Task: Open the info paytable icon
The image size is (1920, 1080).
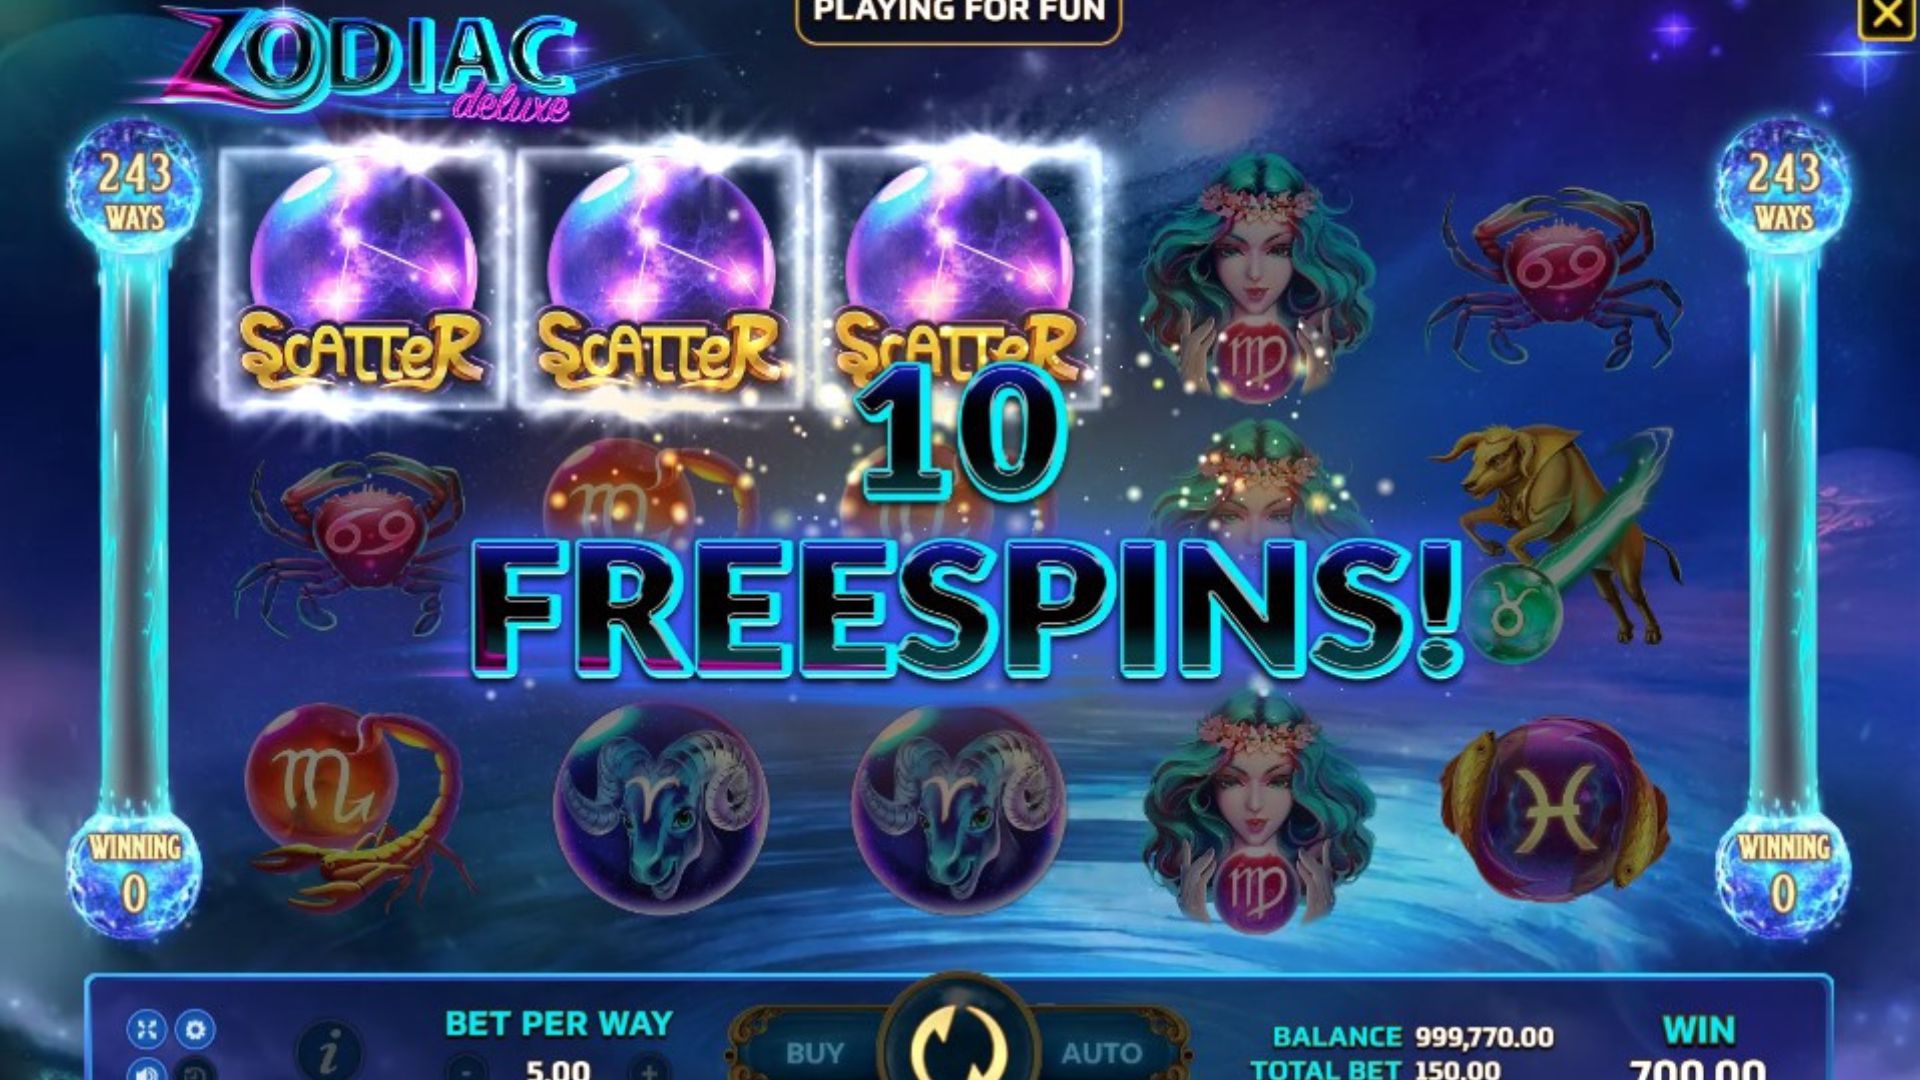Action: [x=331, y=1050]
